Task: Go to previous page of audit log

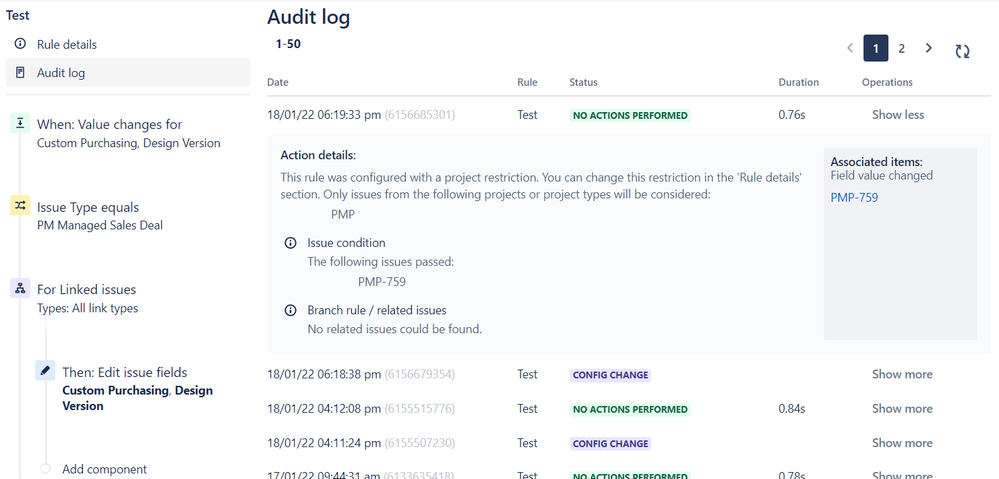Action: (x=849, y=48)
